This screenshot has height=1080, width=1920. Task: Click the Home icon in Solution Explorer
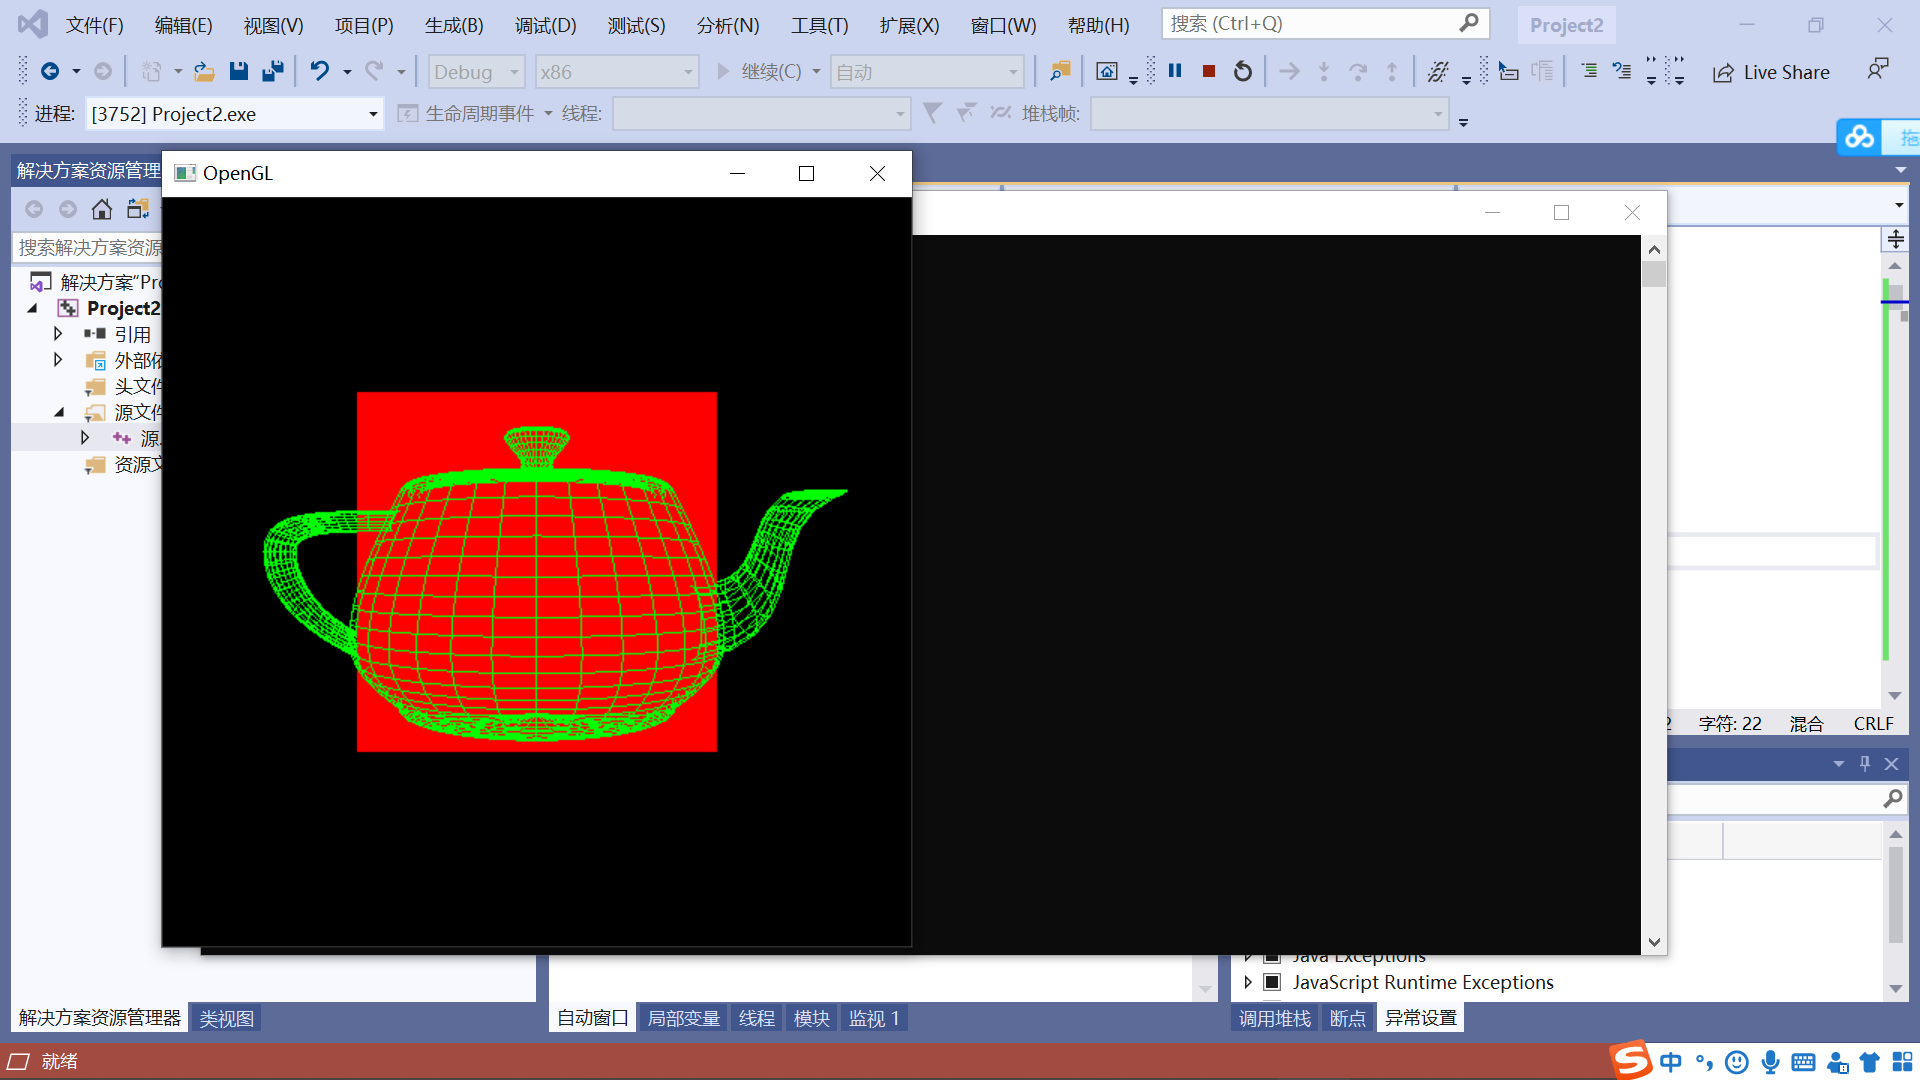101,209
